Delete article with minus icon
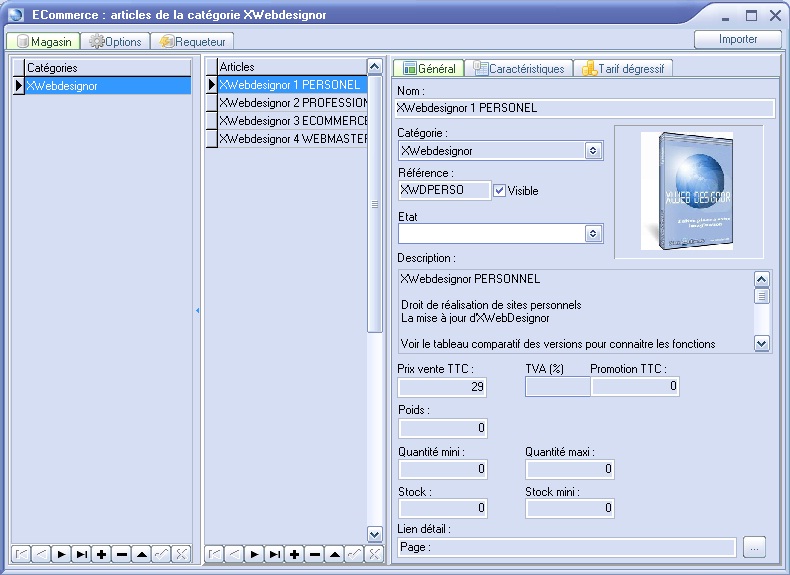The width and height of the screenshot is (790, 575). click(x=315, y=554)
